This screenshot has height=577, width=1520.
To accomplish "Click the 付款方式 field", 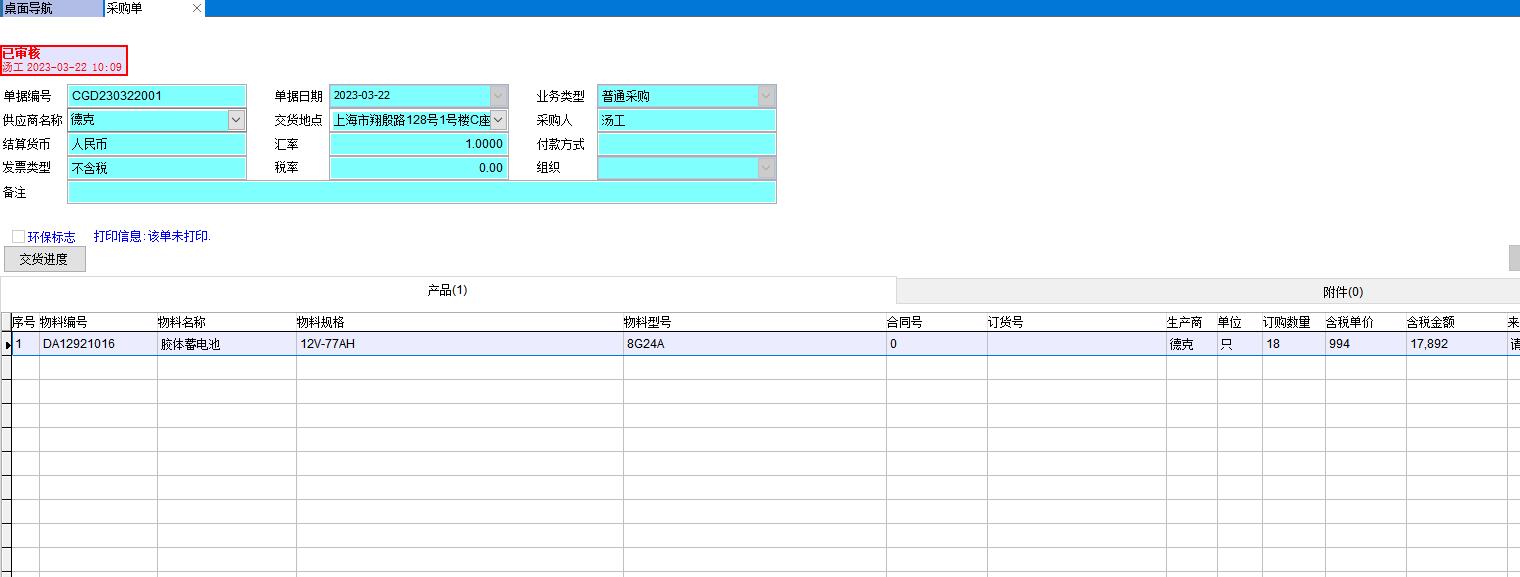I will click(x=686, y=144).
